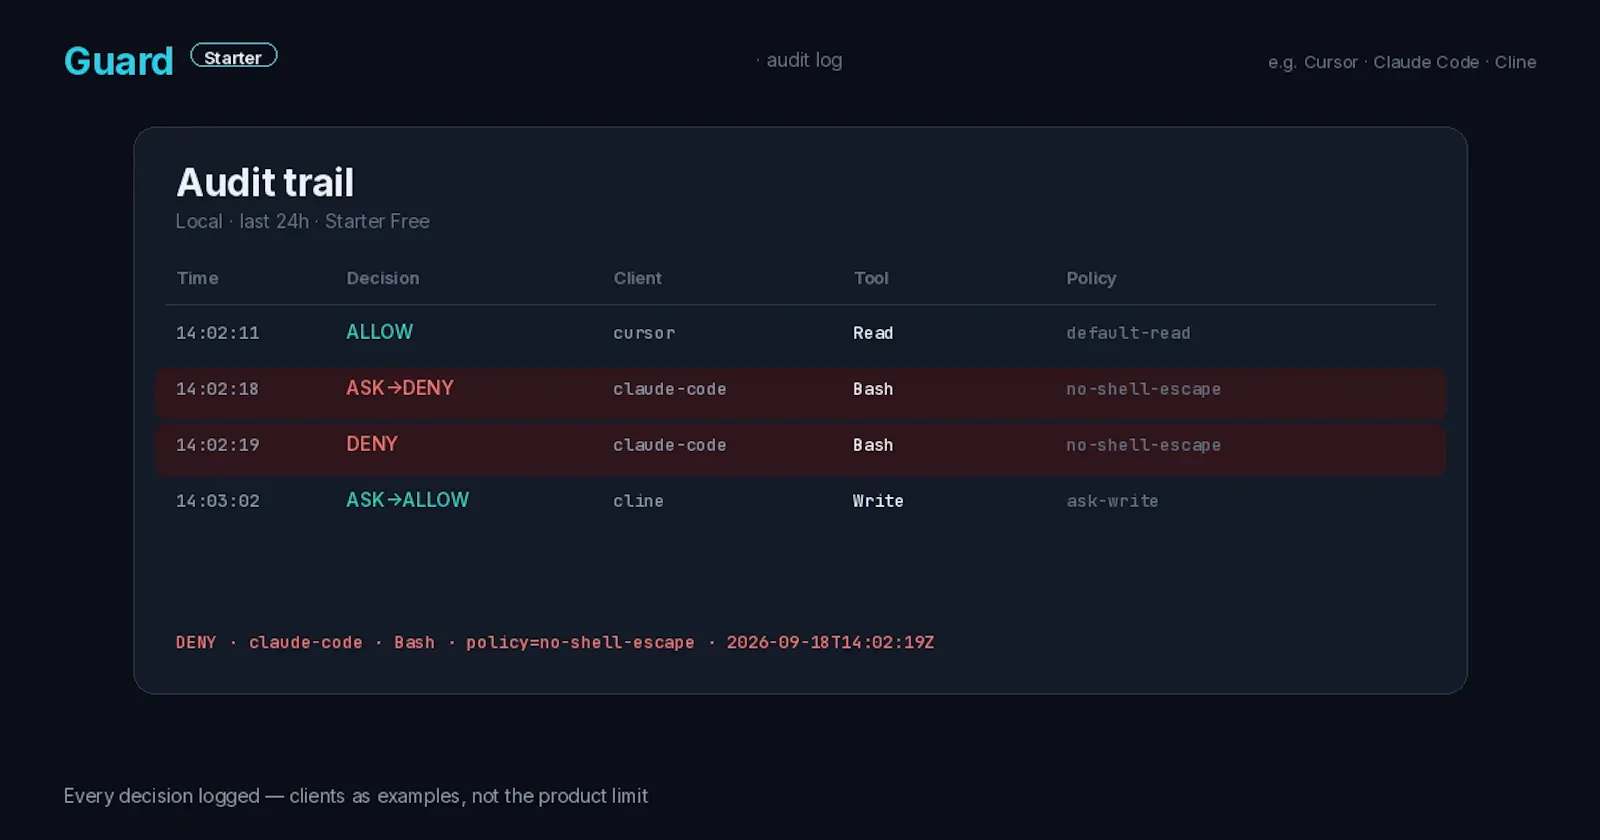Click the DENY decision in the 14:02:19 row
Viewport: 1600px width, 840px height.
(372, 444)
